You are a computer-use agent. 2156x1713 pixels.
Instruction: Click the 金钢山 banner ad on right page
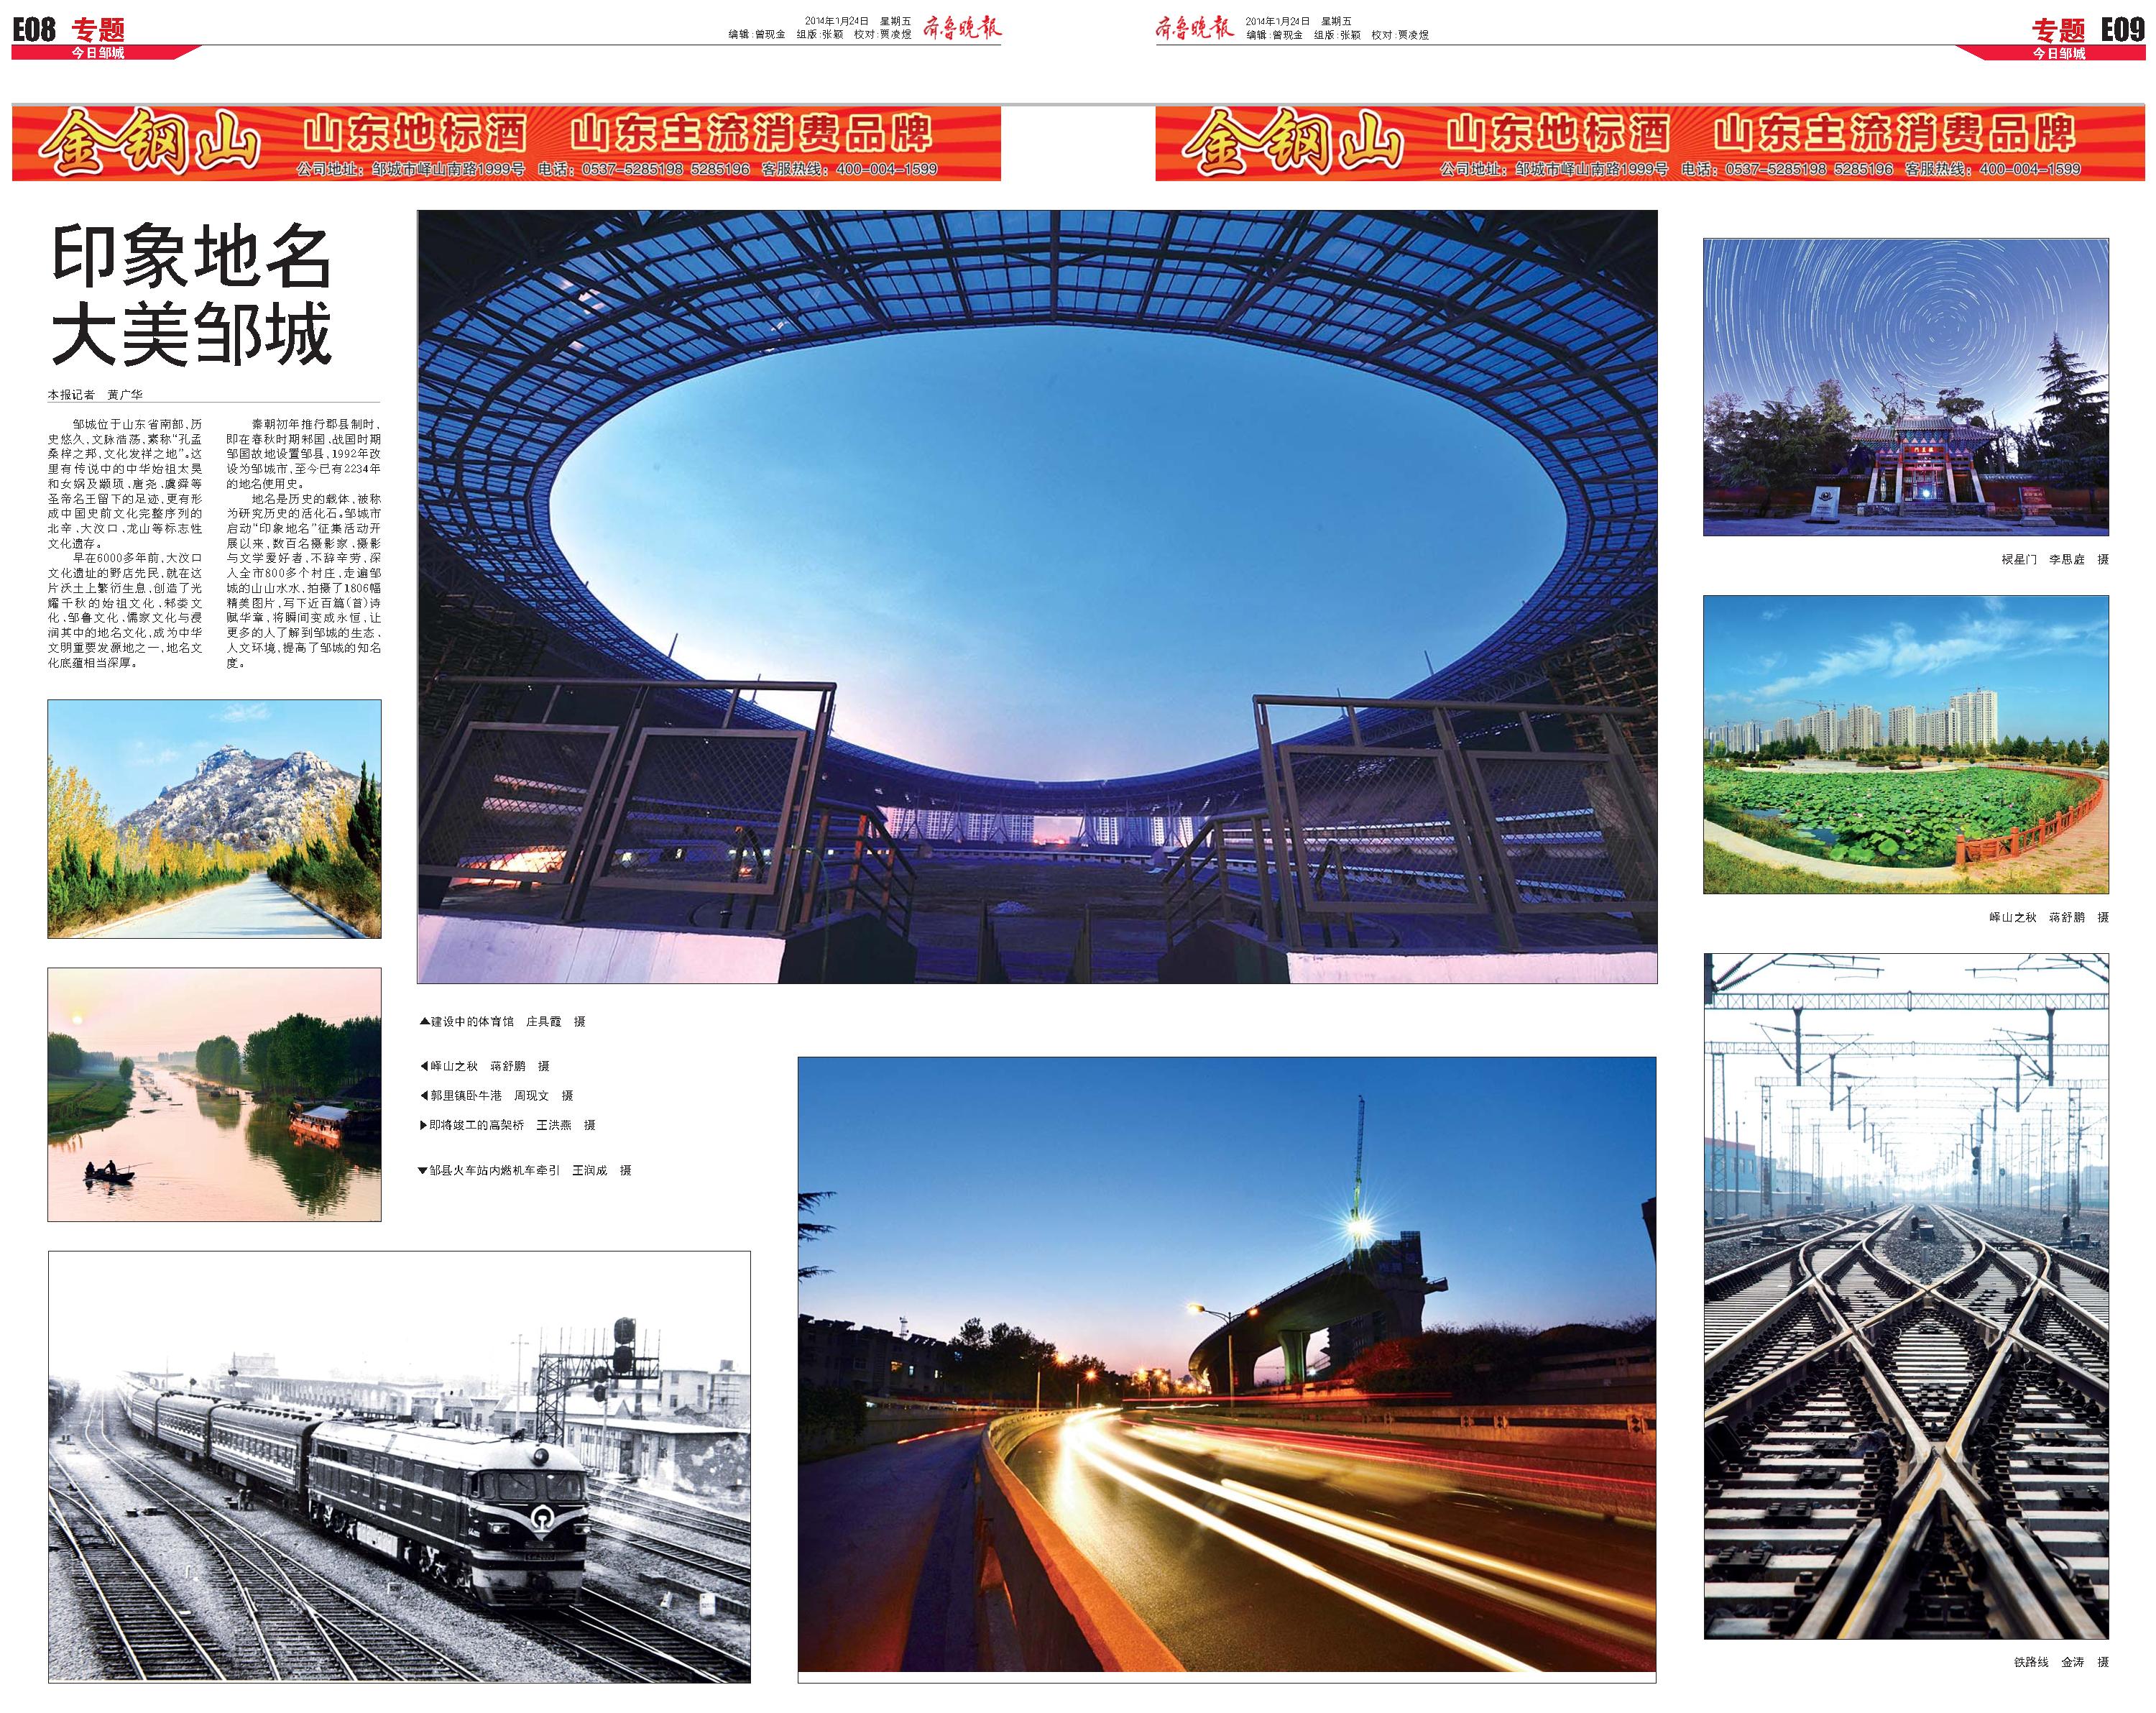pos(1650,144)
